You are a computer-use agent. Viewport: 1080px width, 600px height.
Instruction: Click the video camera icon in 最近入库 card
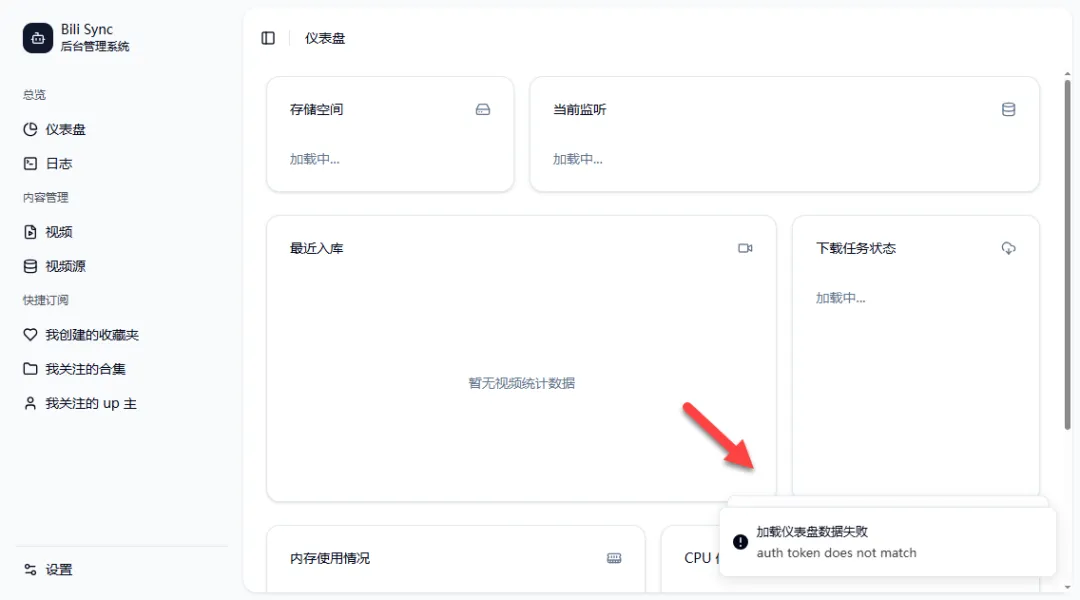(745, 248)
